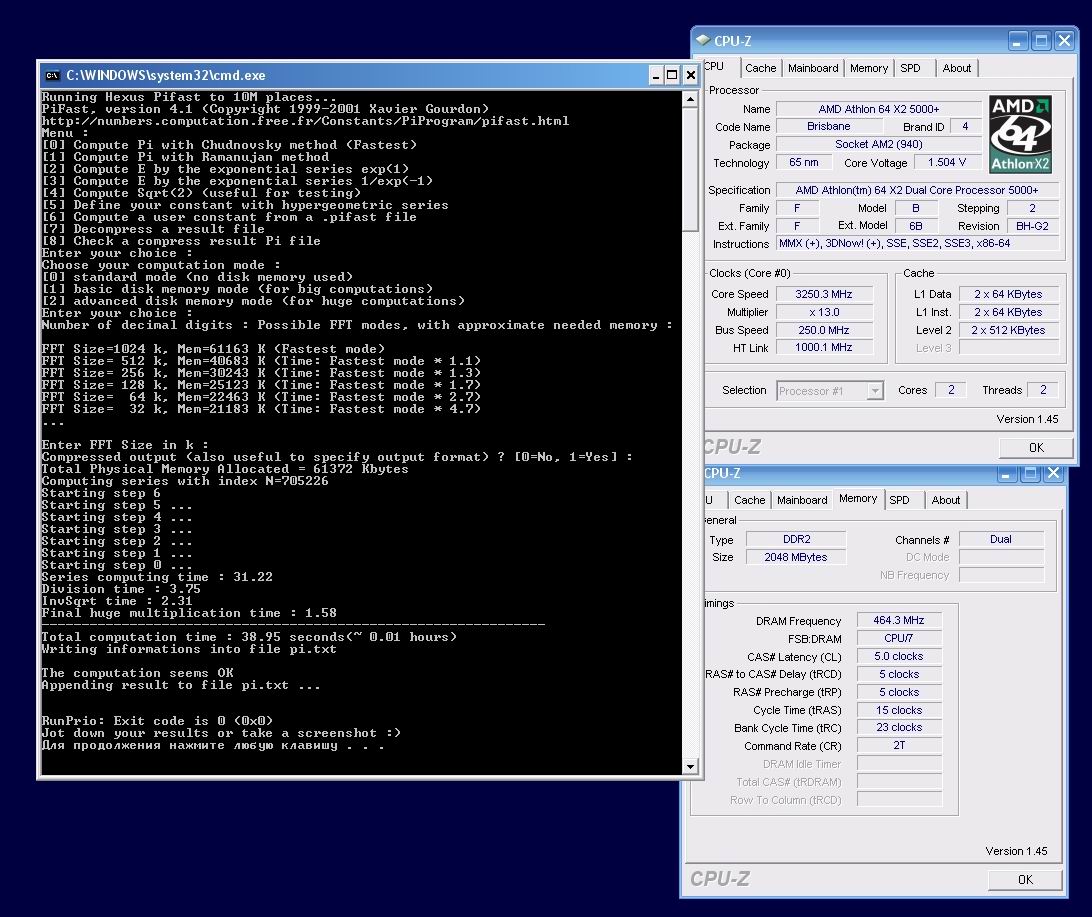Open the SPD tab in lower CPU-Z window
1092x917 pixels.
[899, 500]
